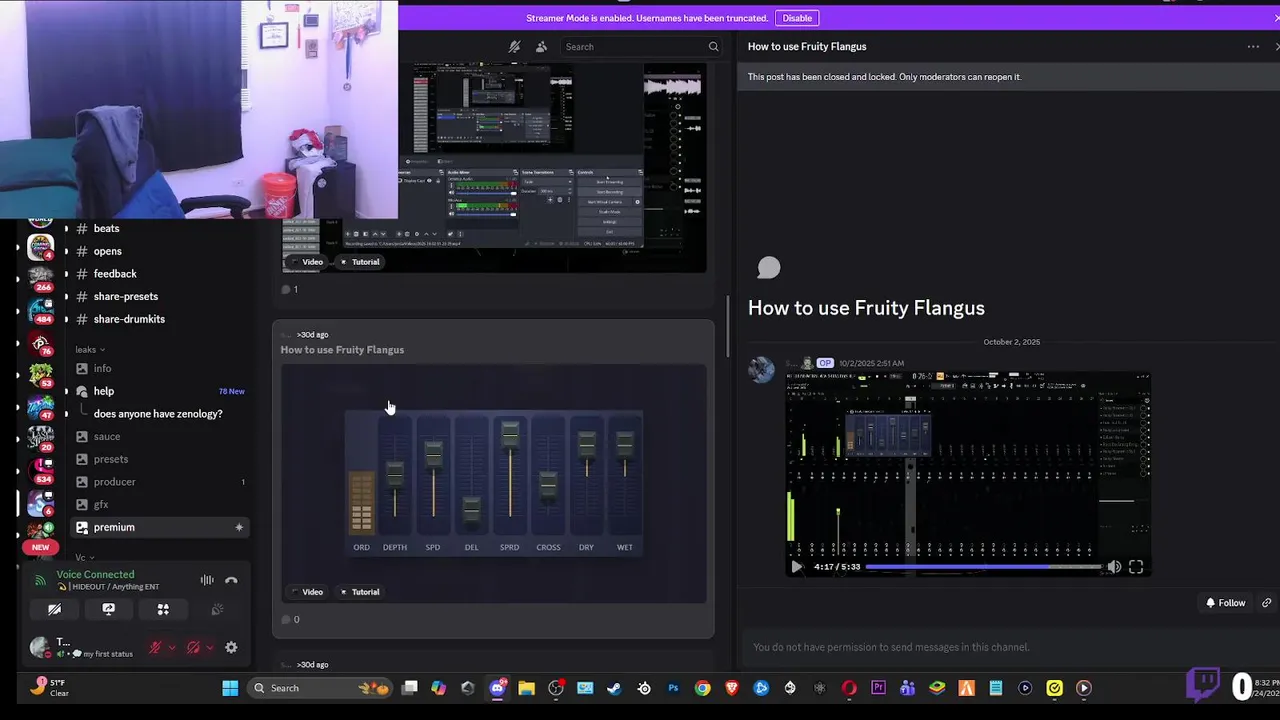Open headphone output options dropdown arrow
The image size is (1280, 720).
pos(210,648)
